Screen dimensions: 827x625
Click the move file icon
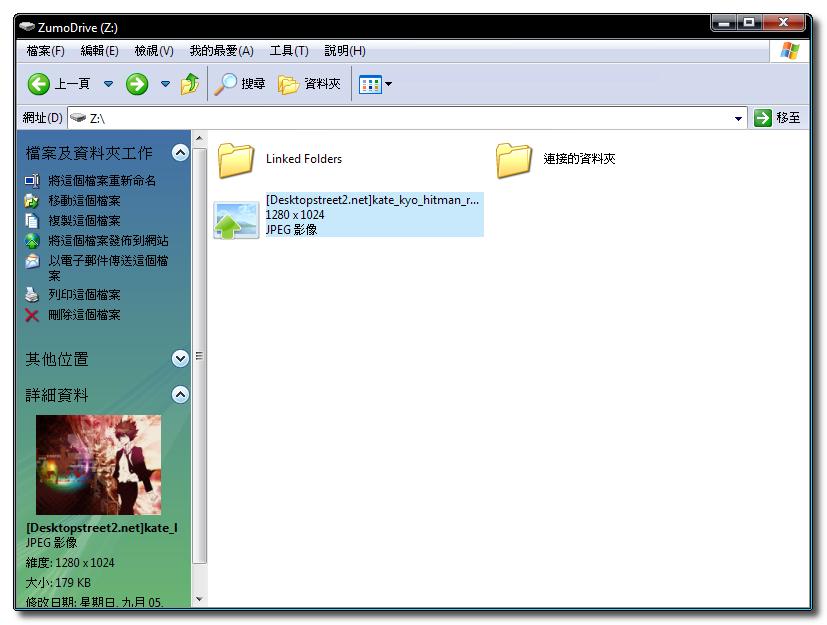pos(32,201)
